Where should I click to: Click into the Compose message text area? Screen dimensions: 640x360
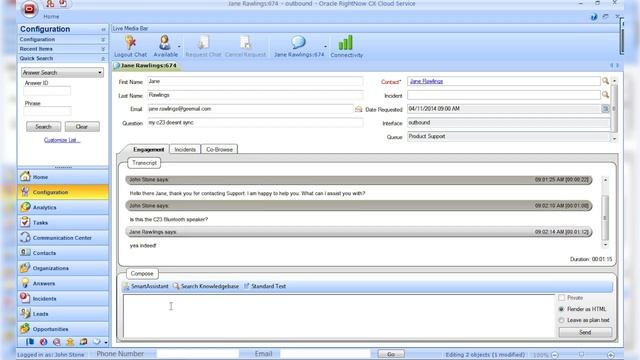click(x=339, y=316)
